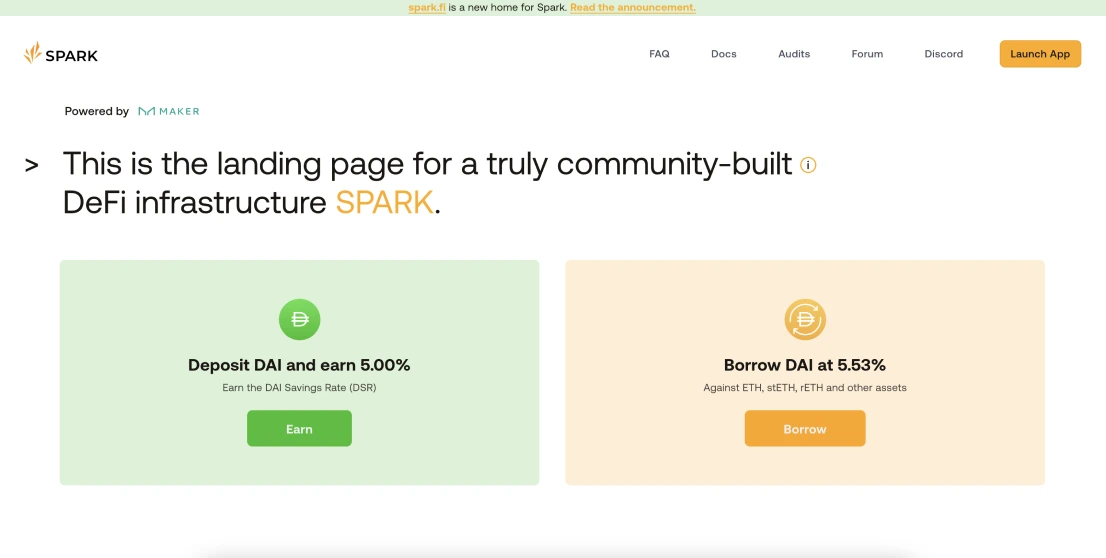Click the Powered by label

point(97,111)
